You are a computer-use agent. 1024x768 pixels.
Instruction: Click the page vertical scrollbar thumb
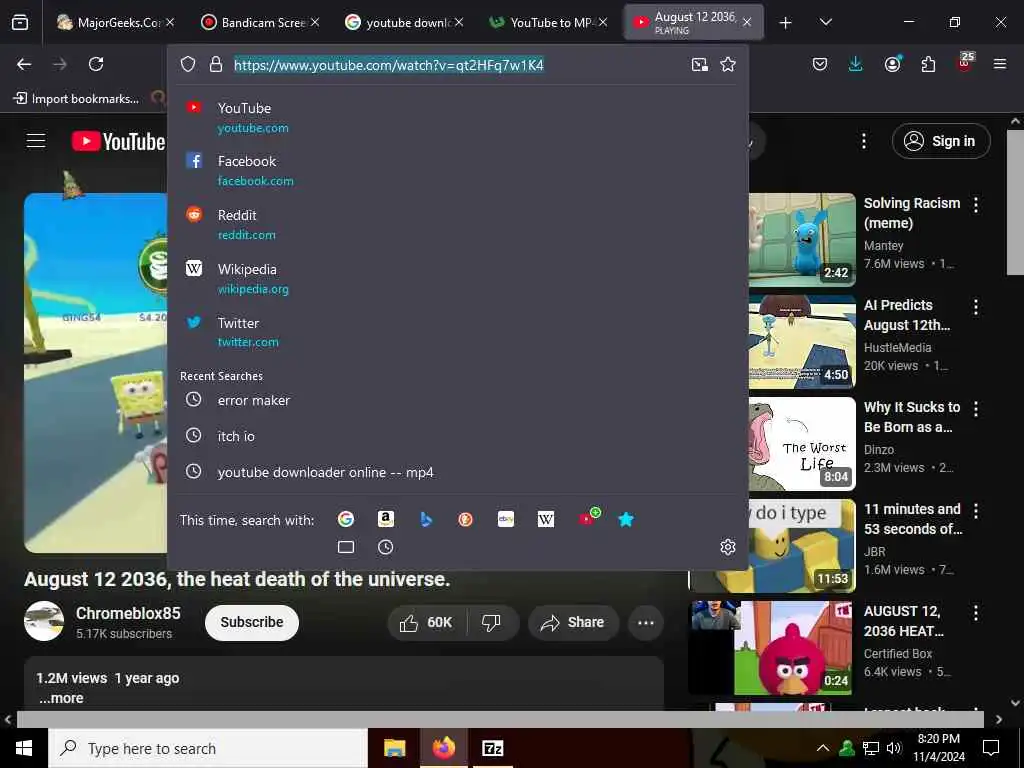1015,201
